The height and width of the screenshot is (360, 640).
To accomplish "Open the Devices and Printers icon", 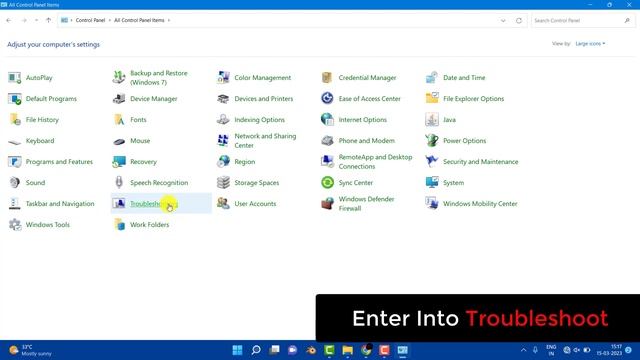I will click(223, 99).
